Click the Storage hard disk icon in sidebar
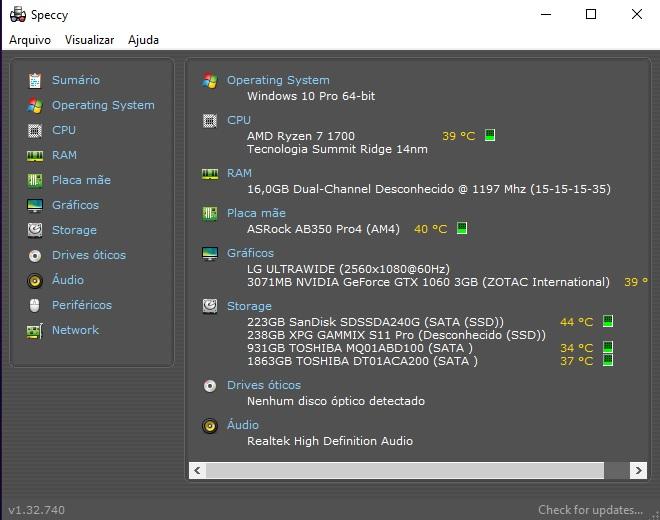Screen dimensions: 660x520 [x=35, y=230]
